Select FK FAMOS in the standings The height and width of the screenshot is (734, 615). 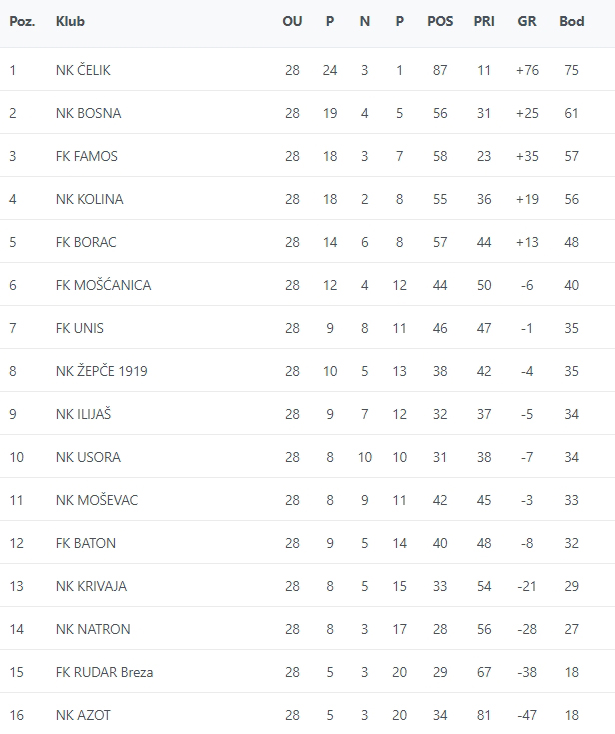click(86, 156)
